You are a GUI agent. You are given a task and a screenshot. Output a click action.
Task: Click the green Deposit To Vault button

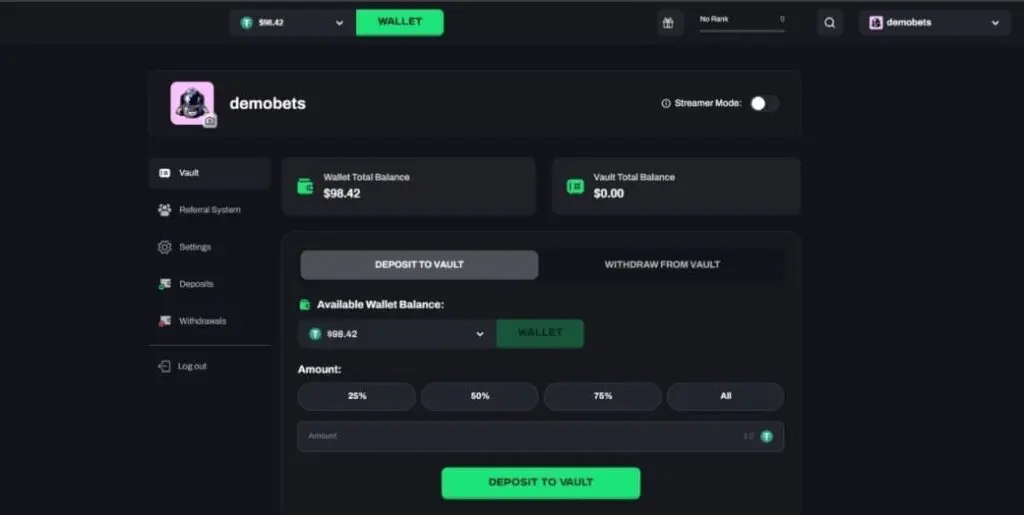(x=541, y=482)
